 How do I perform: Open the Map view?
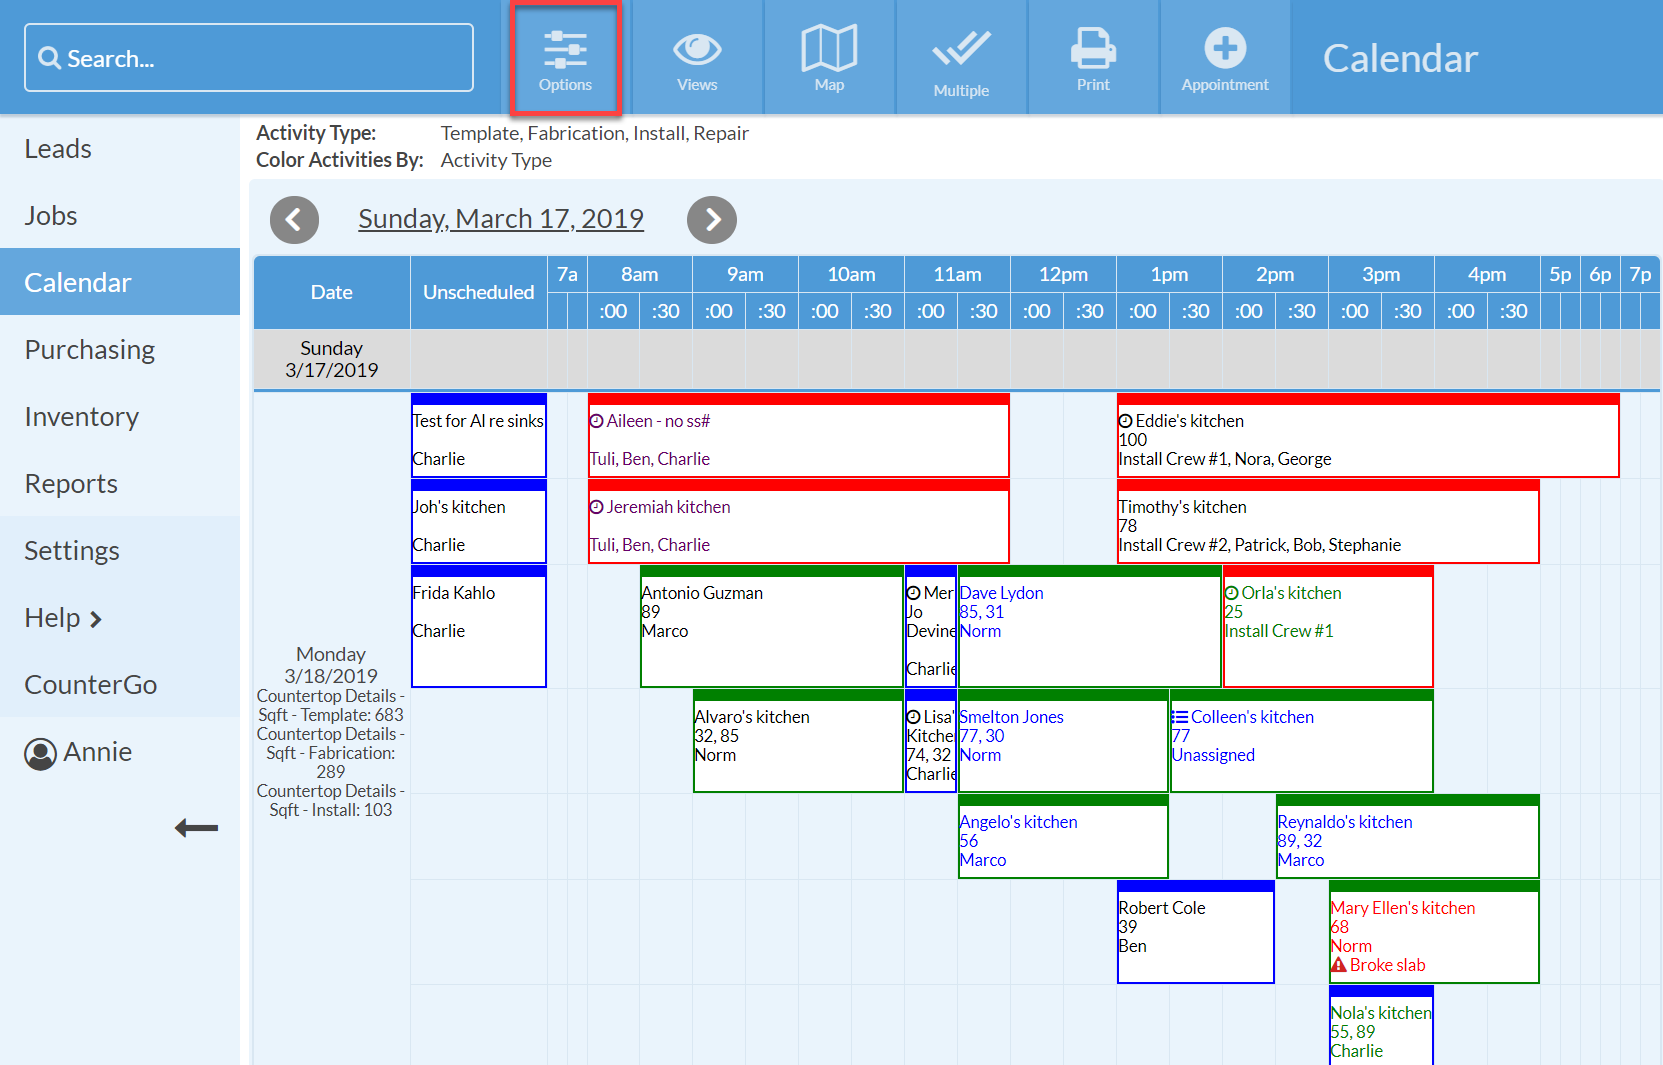pyautogui.click(x=829, y=55)
